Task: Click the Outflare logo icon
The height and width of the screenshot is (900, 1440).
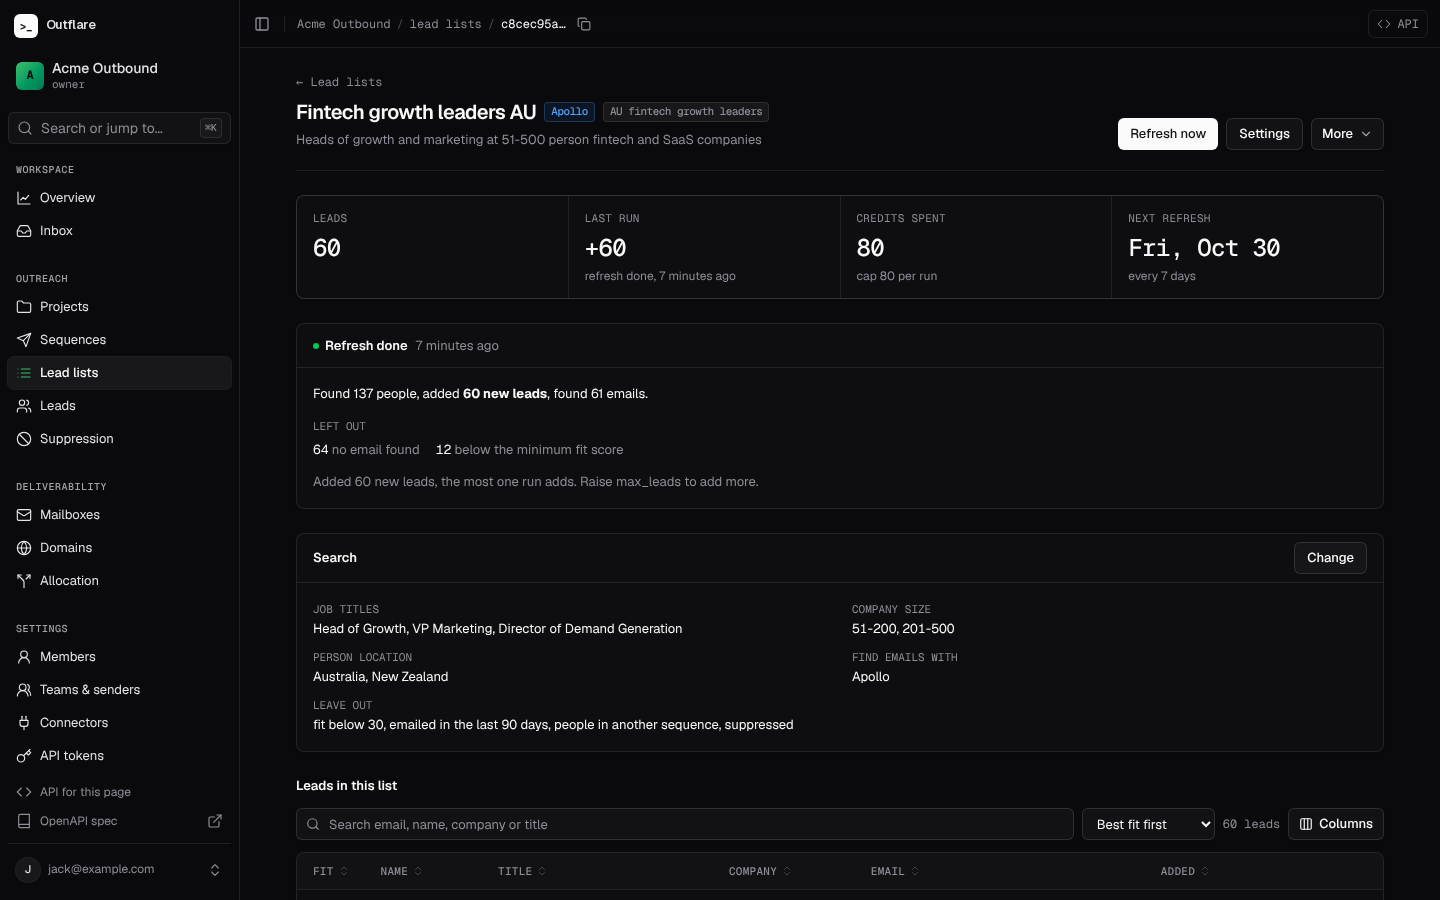Action: click(26, 25)
